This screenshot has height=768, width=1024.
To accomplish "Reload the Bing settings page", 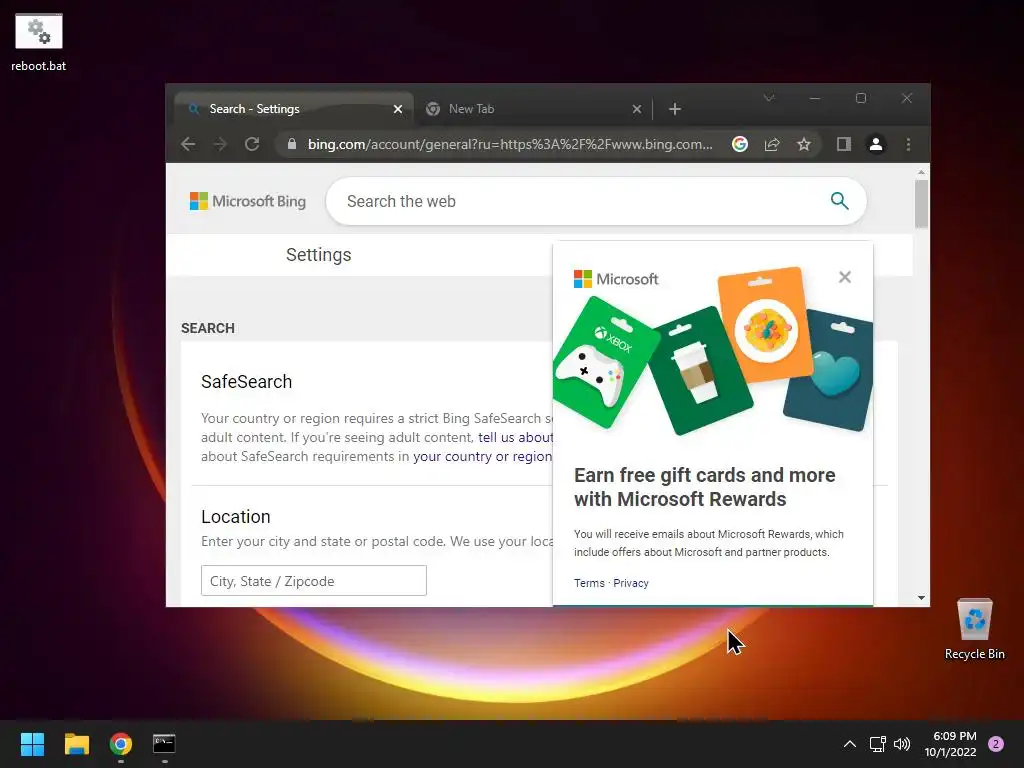I will pyautogui.click(x=252, y=144).
